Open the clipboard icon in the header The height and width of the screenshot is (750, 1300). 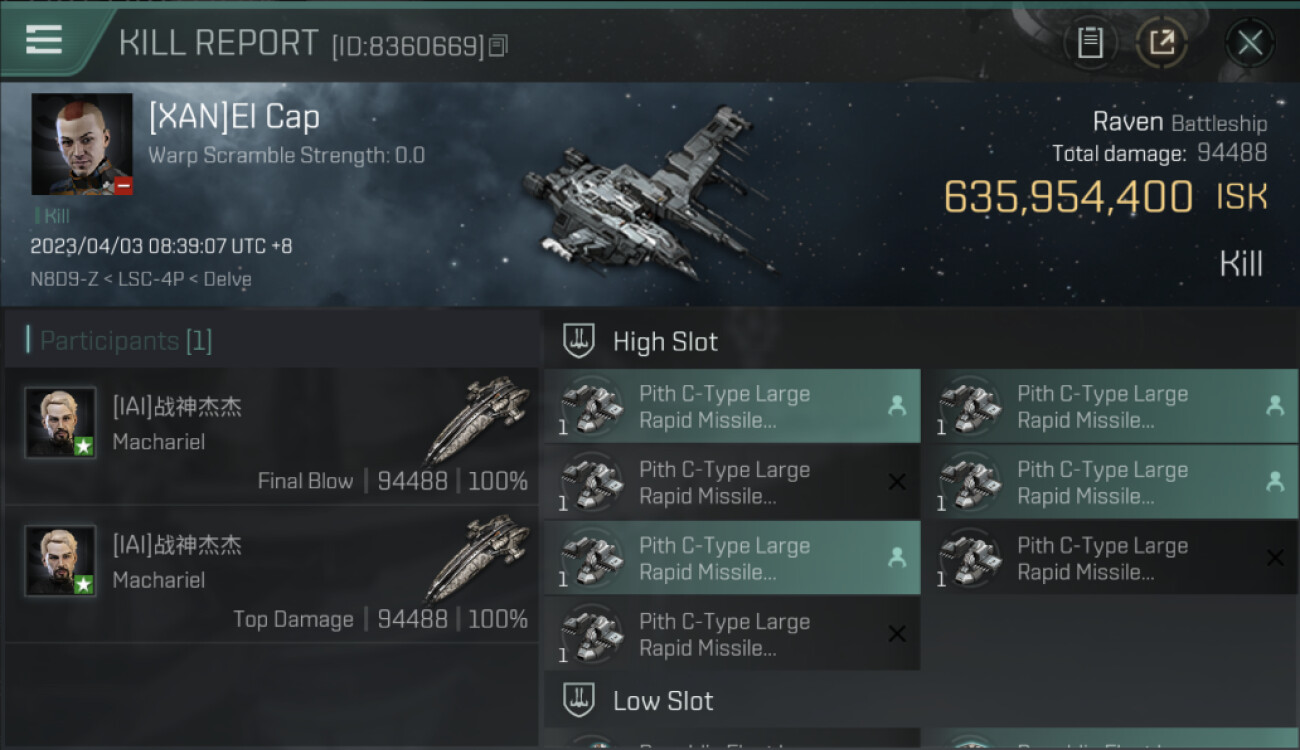click(x=1090, y=42)
